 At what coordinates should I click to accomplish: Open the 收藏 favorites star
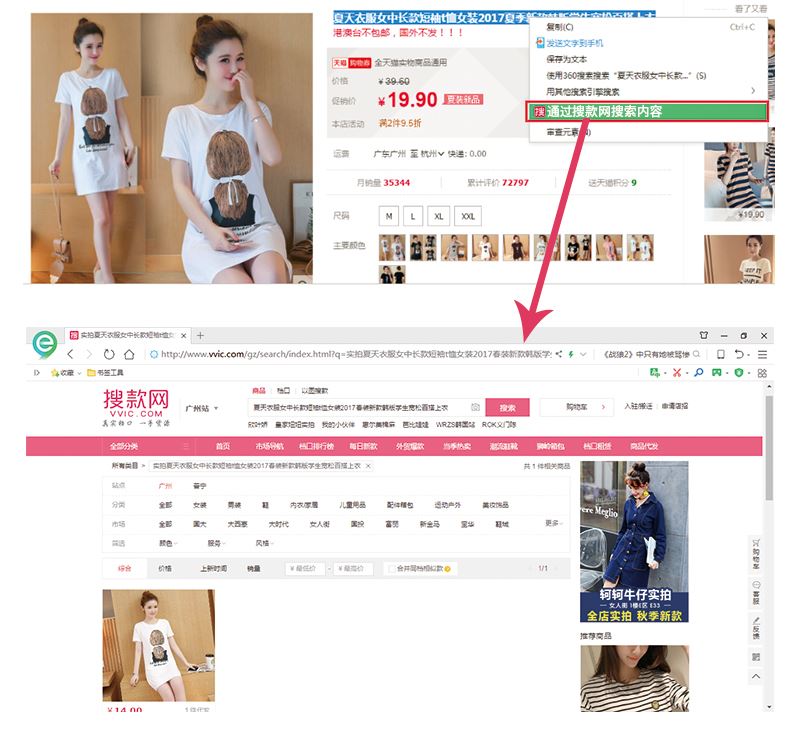click(55, 373)
